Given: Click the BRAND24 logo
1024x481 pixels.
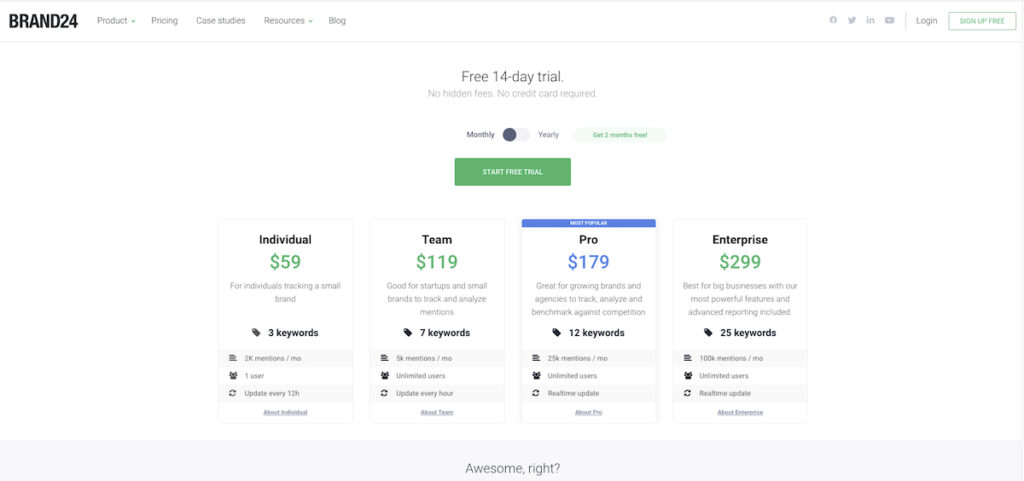Looking at the screenshot, I should pyautogui.click(x=43, y=21).
